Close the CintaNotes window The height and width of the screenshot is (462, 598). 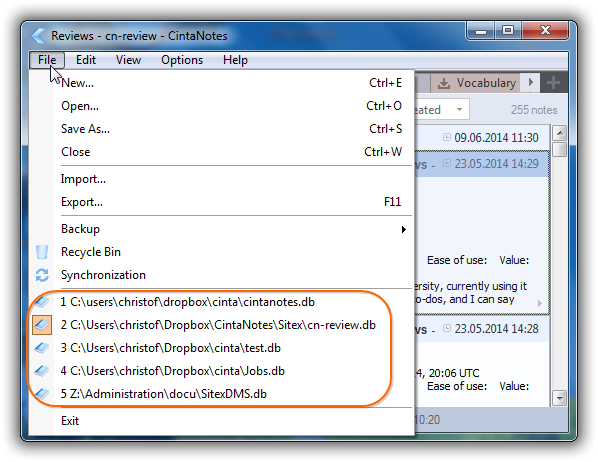(545, 31)
